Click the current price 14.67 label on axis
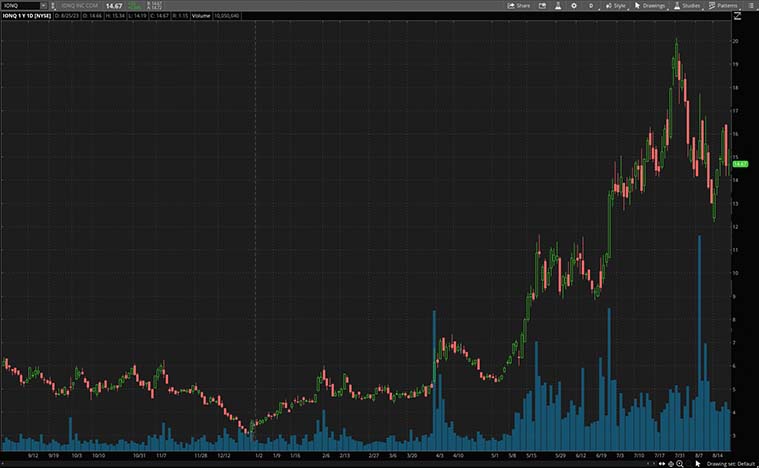Image resolution: width=759 pixels, height=468 pixels. (741, 164)
